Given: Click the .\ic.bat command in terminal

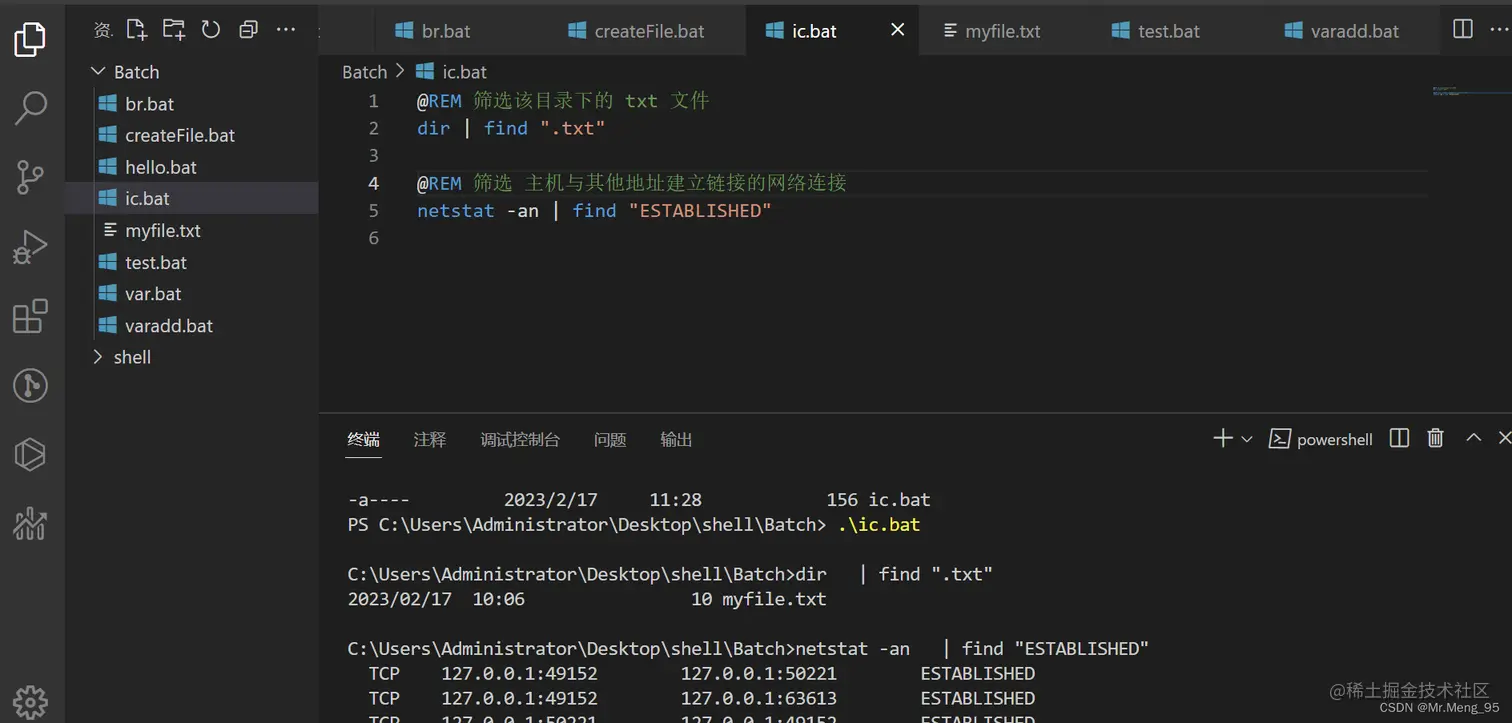Looking at the screenshot, I should [x=879, y=525].
